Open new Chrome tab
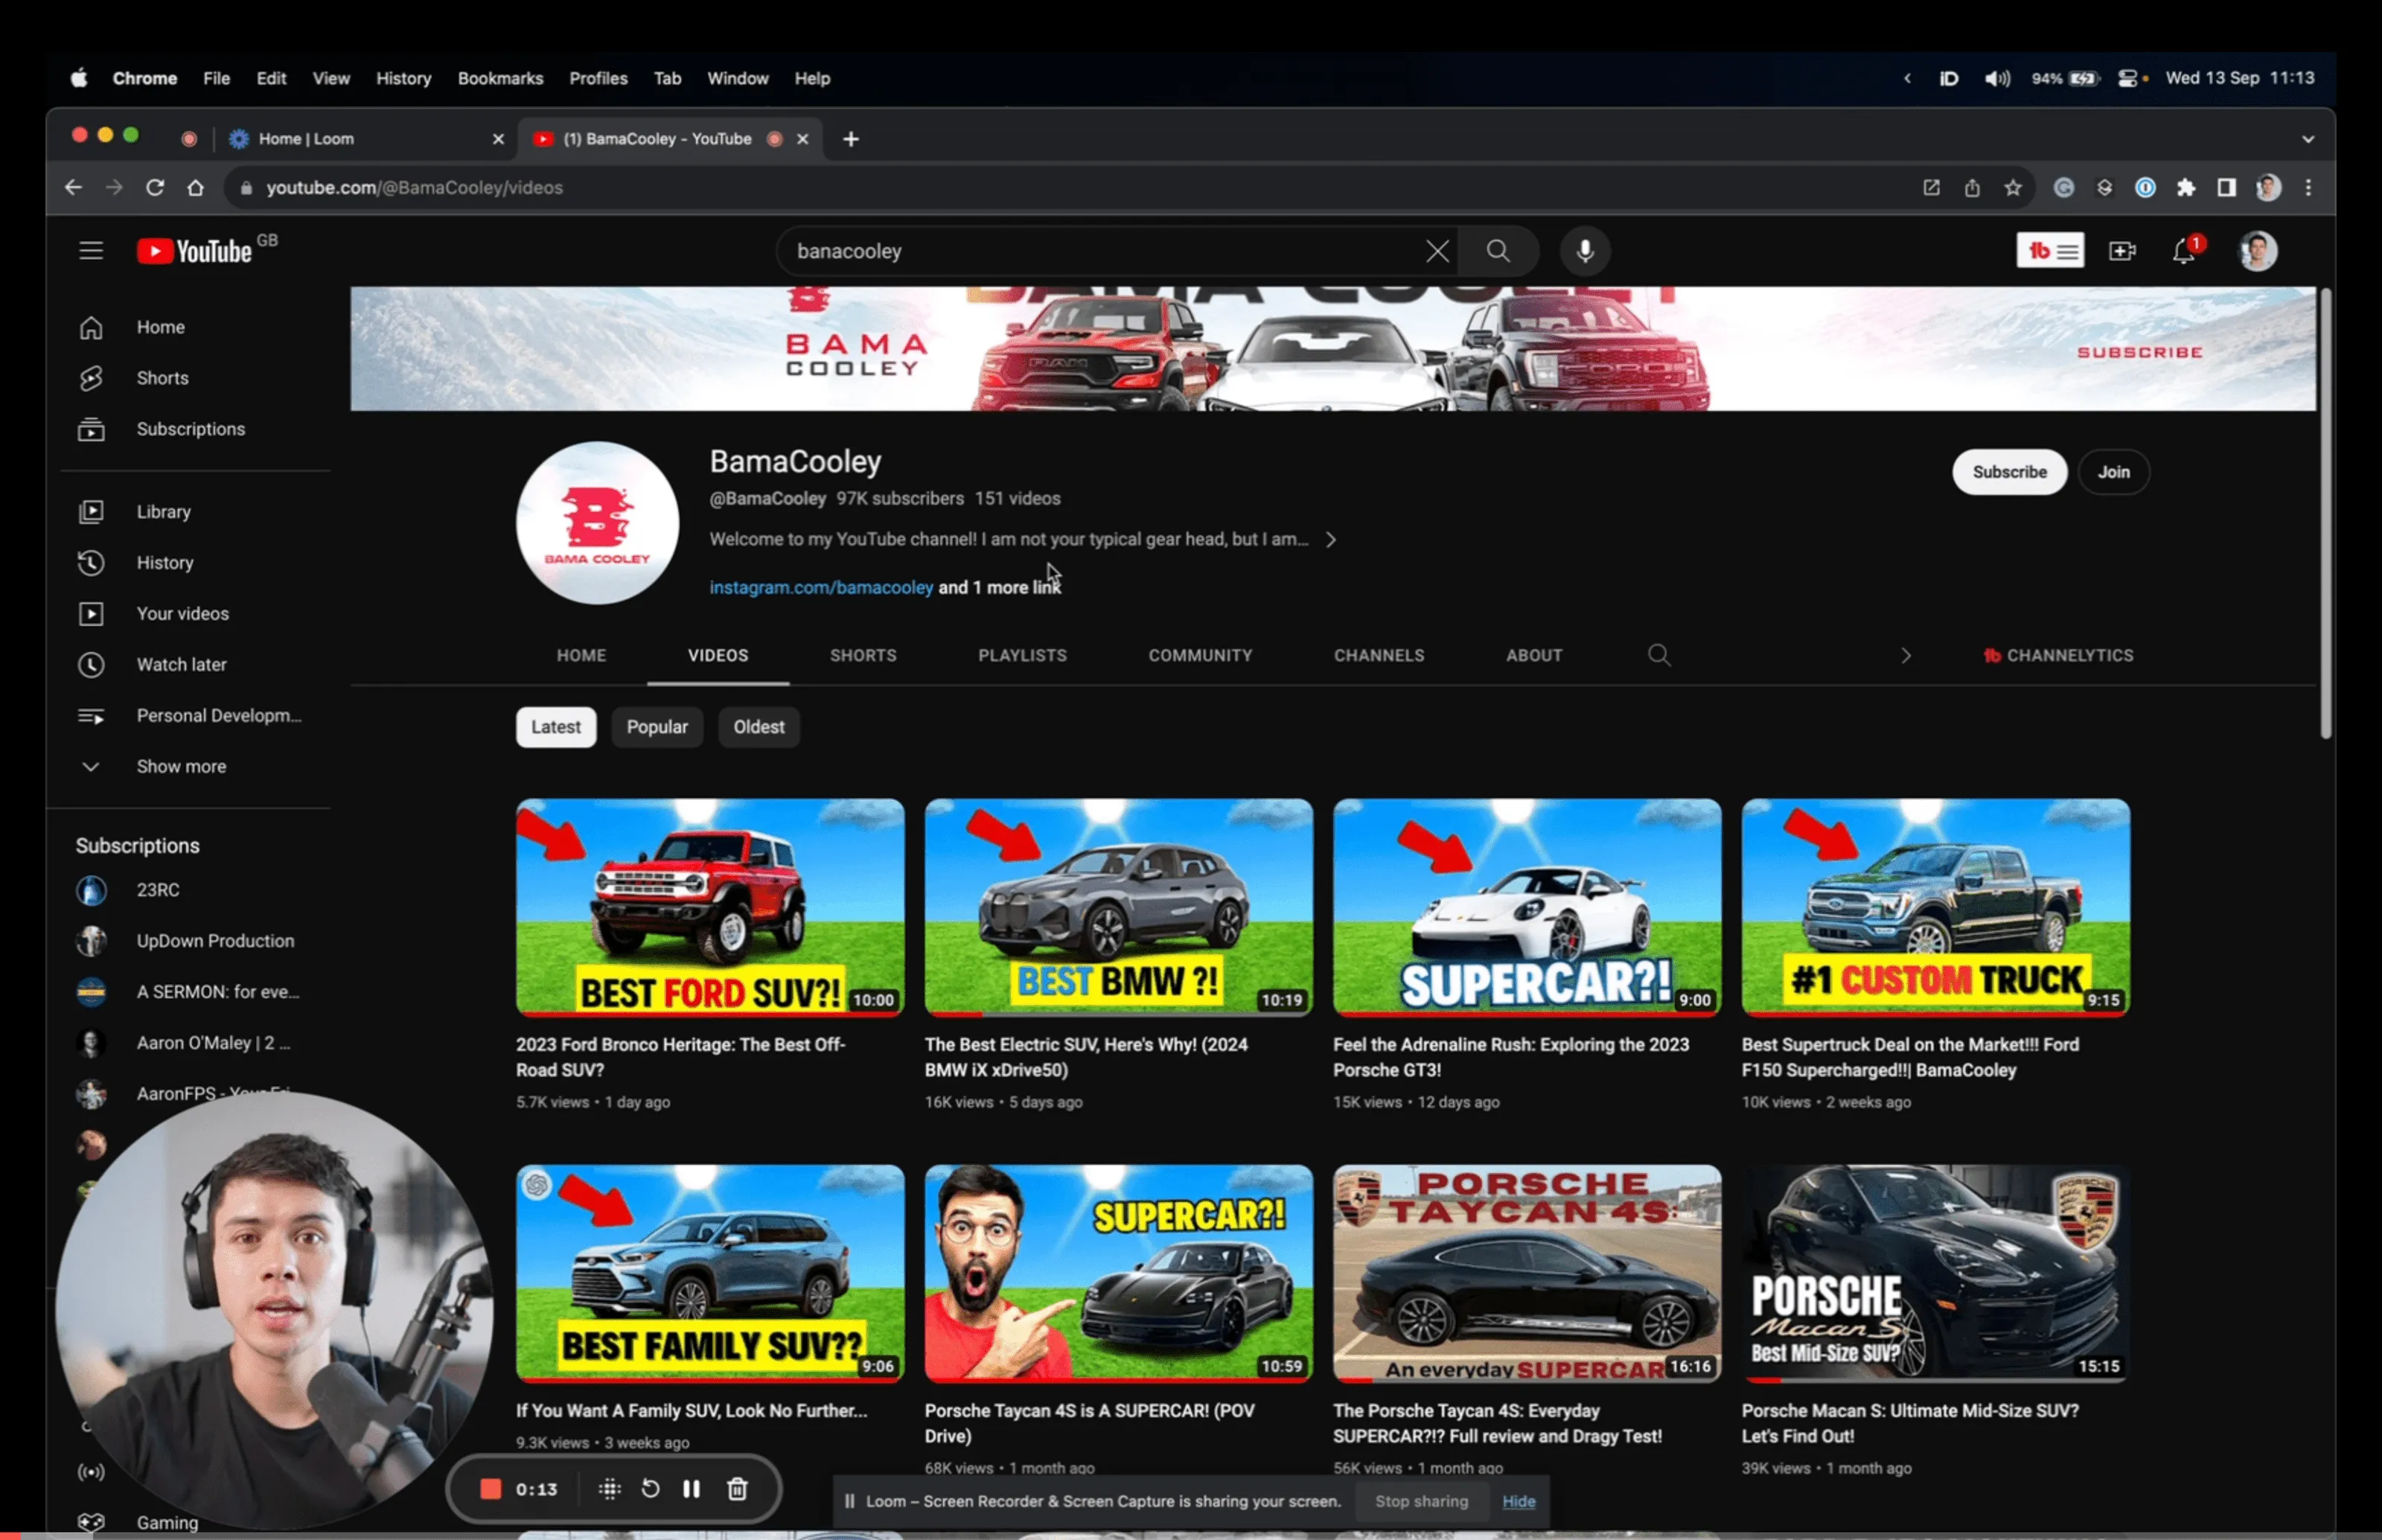Viewport: 2382px width, 1540px height. tap(851, 139)
